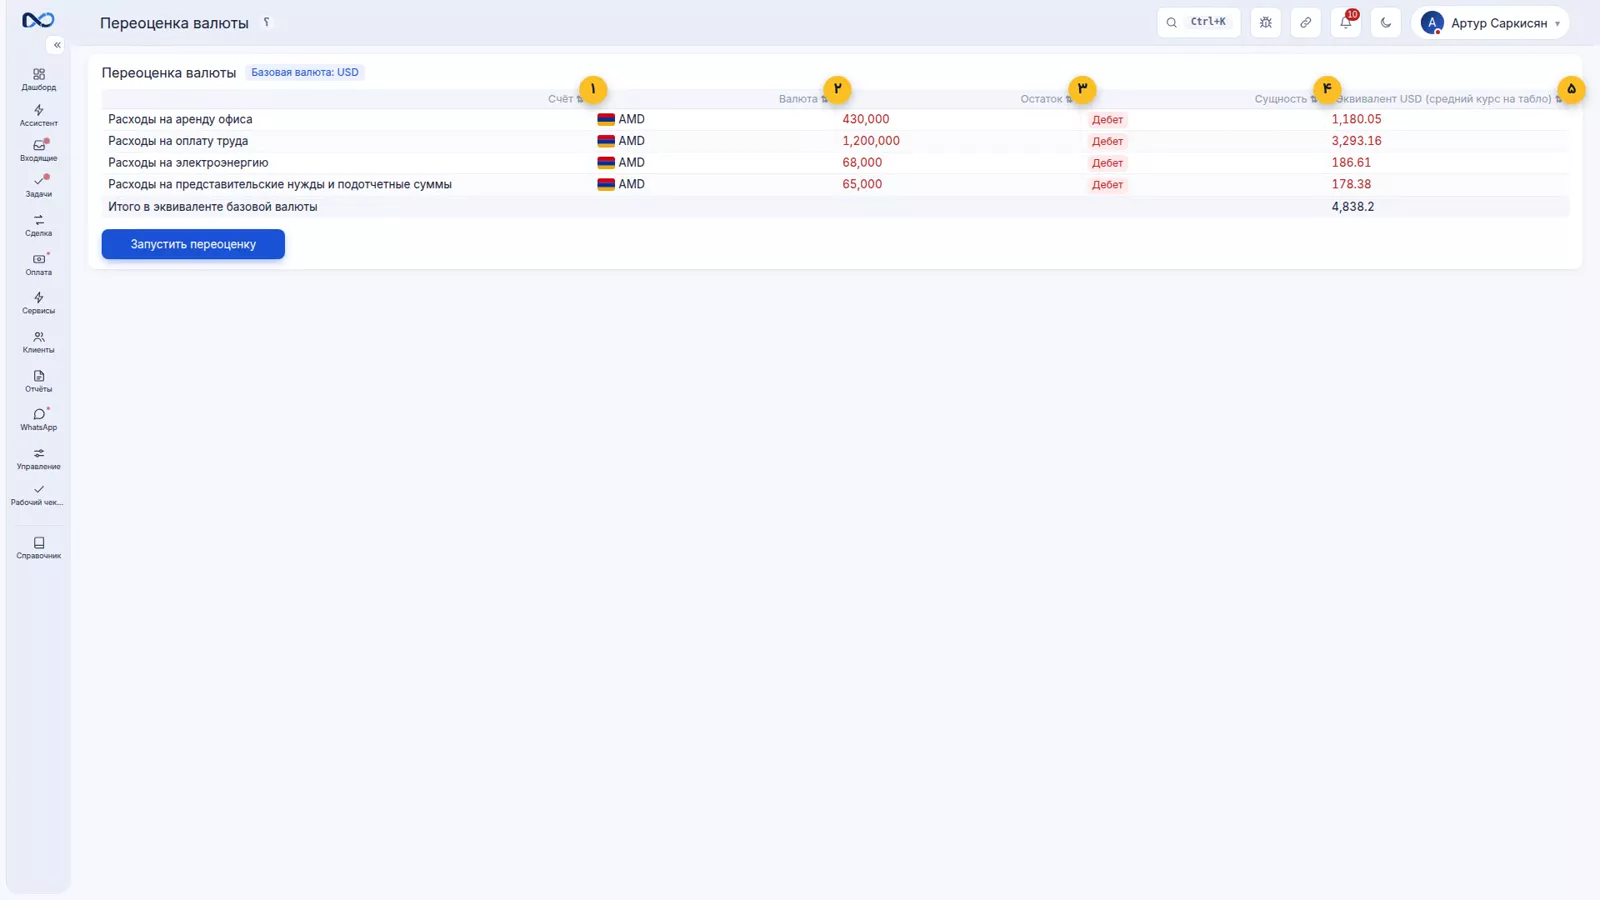Viewport: 1600px width, 900px height.
Task: Open the Оплата sidebar item
Action: coord(38,264)
